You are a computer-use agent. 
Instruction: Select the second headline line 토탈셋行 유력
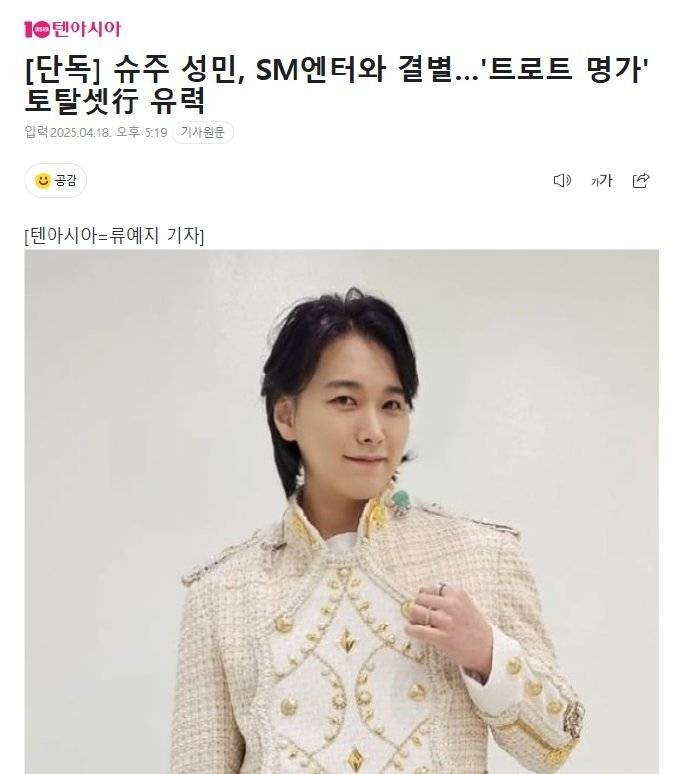(115, 101)
